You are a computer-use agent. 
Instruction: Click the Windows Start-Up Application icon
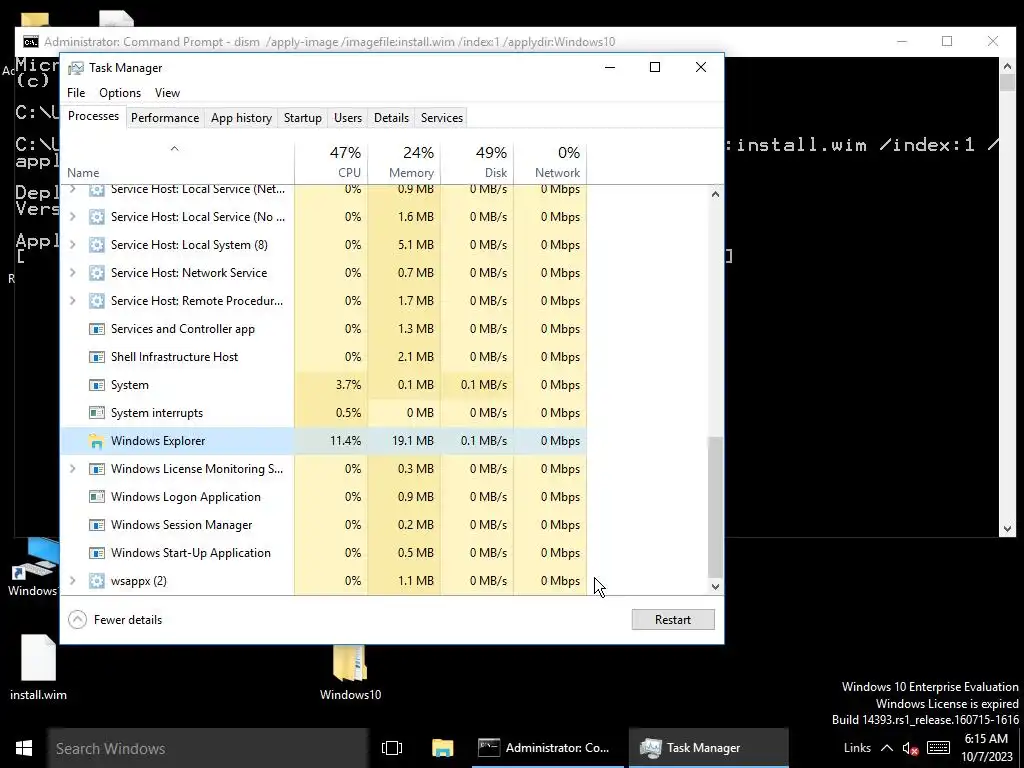pos(97,552)
